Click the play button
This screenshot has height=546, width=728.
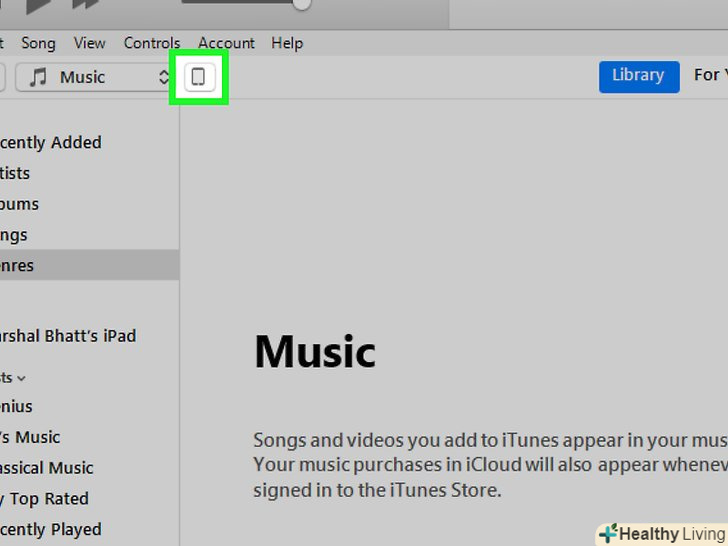click(38, 6)
